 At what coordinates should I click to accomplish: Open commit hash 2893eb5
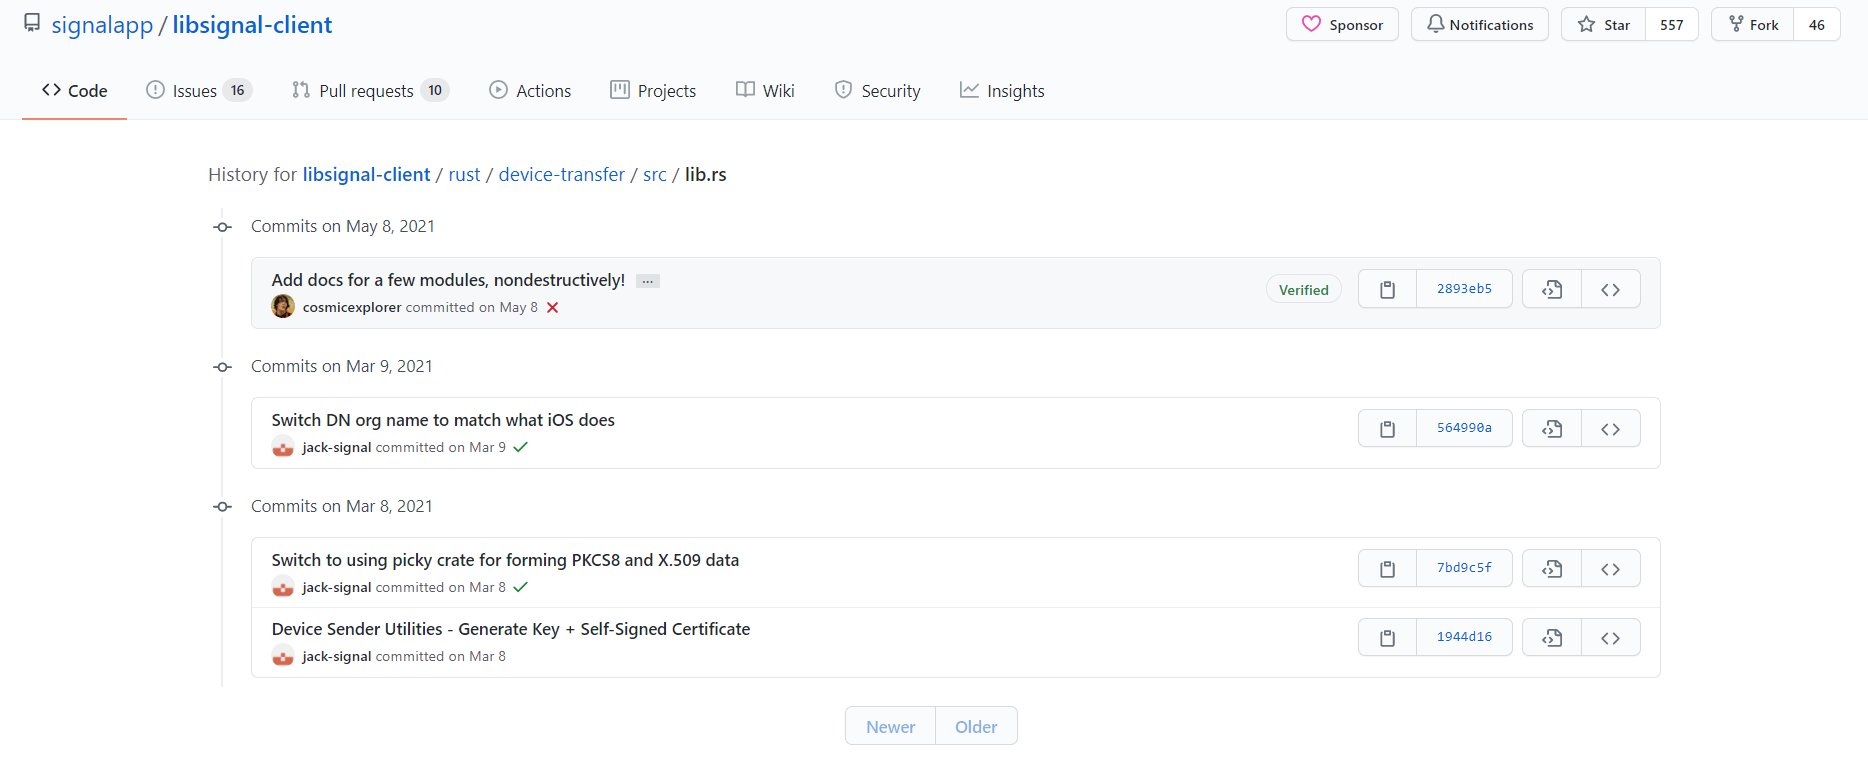1464,289
